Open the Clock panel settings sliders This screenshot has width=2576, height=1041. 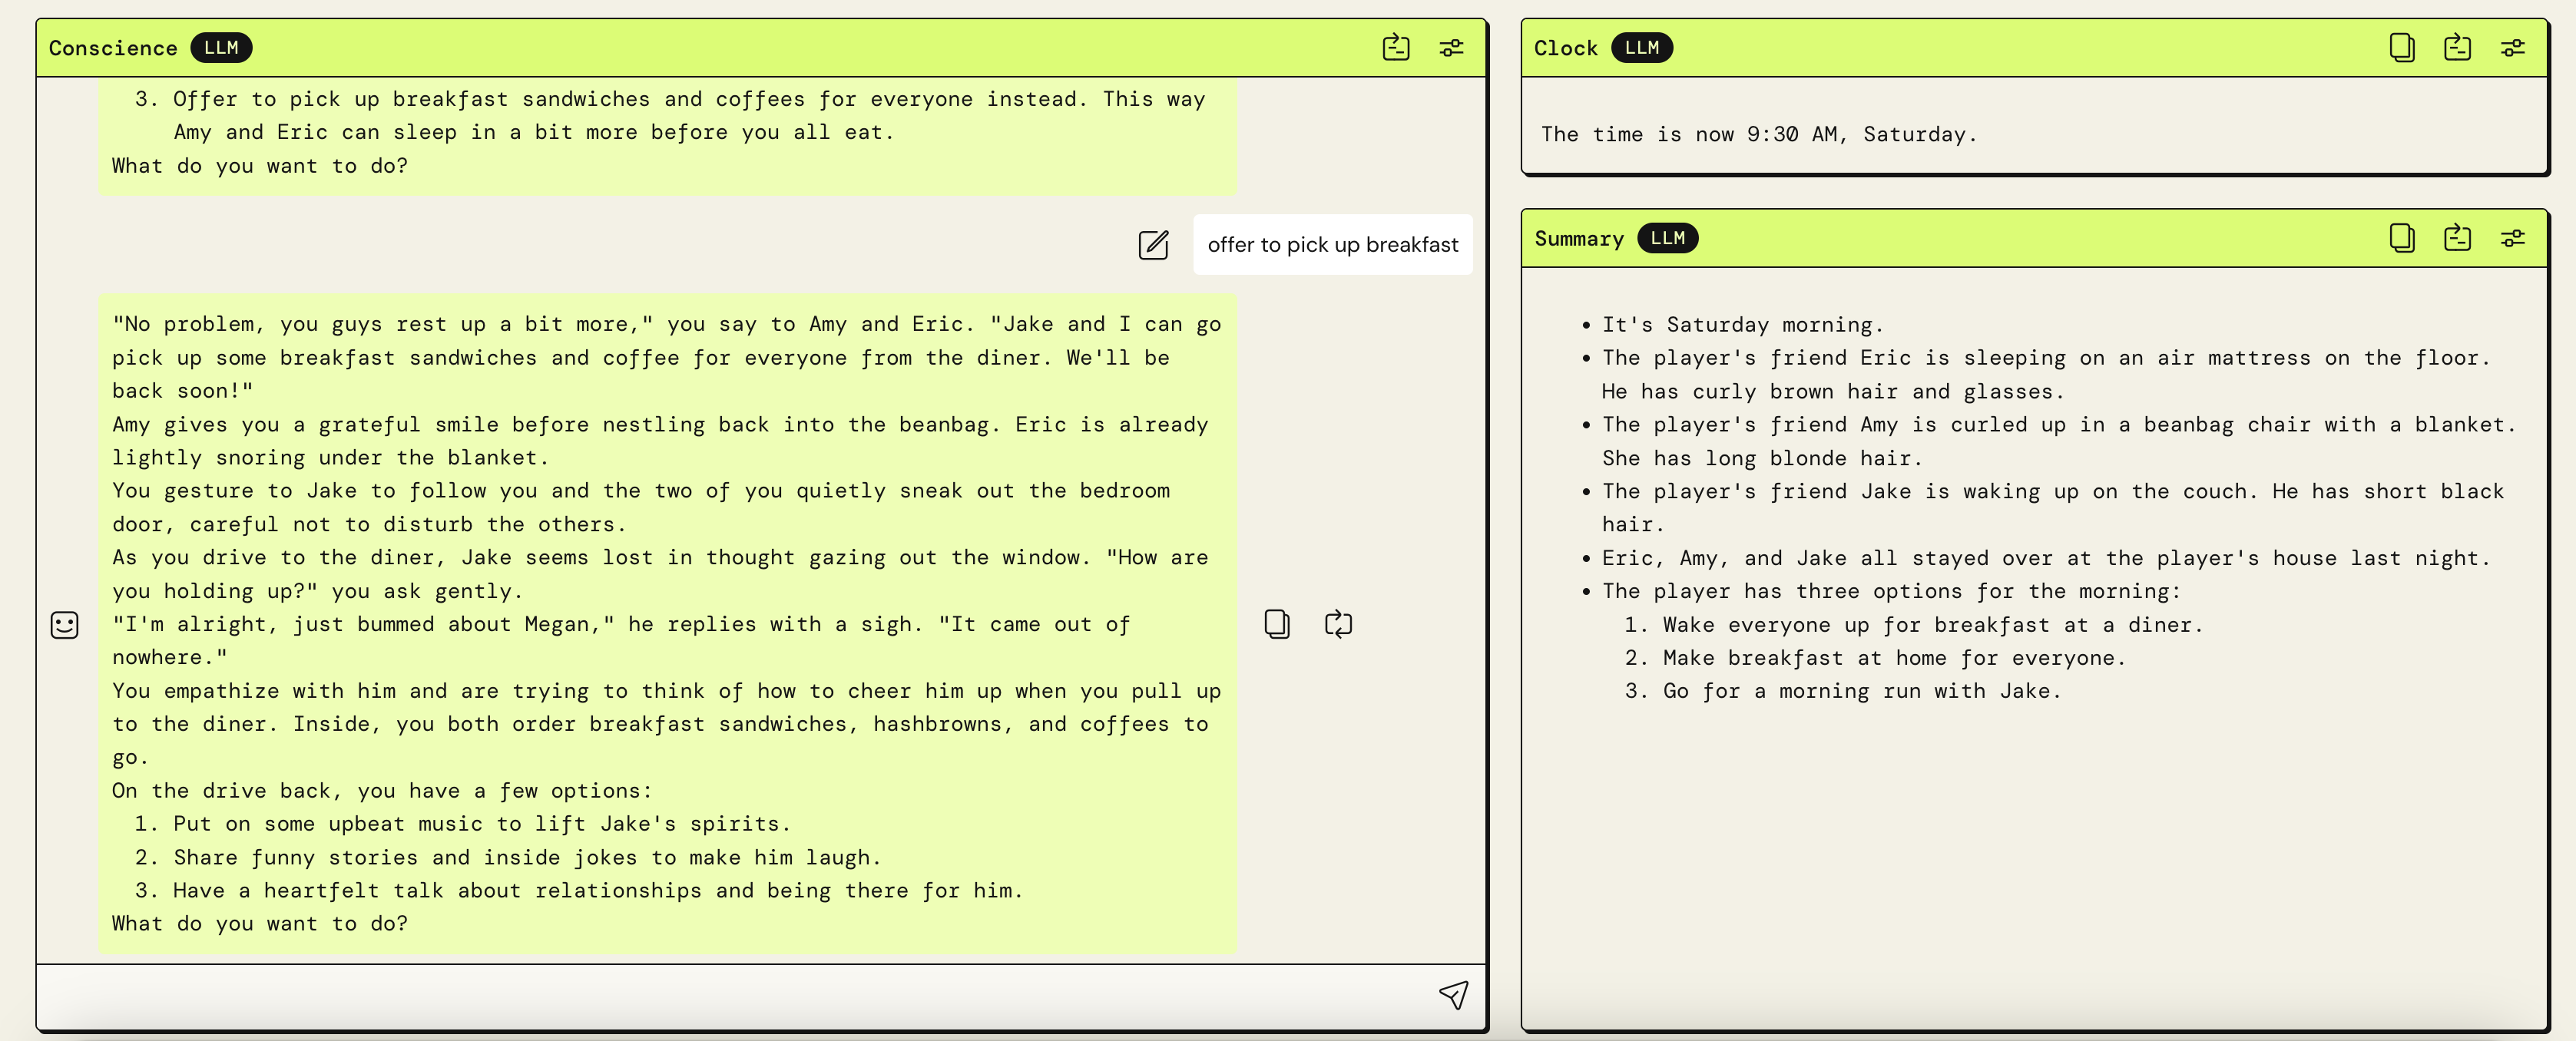(x=2513, y=47)
